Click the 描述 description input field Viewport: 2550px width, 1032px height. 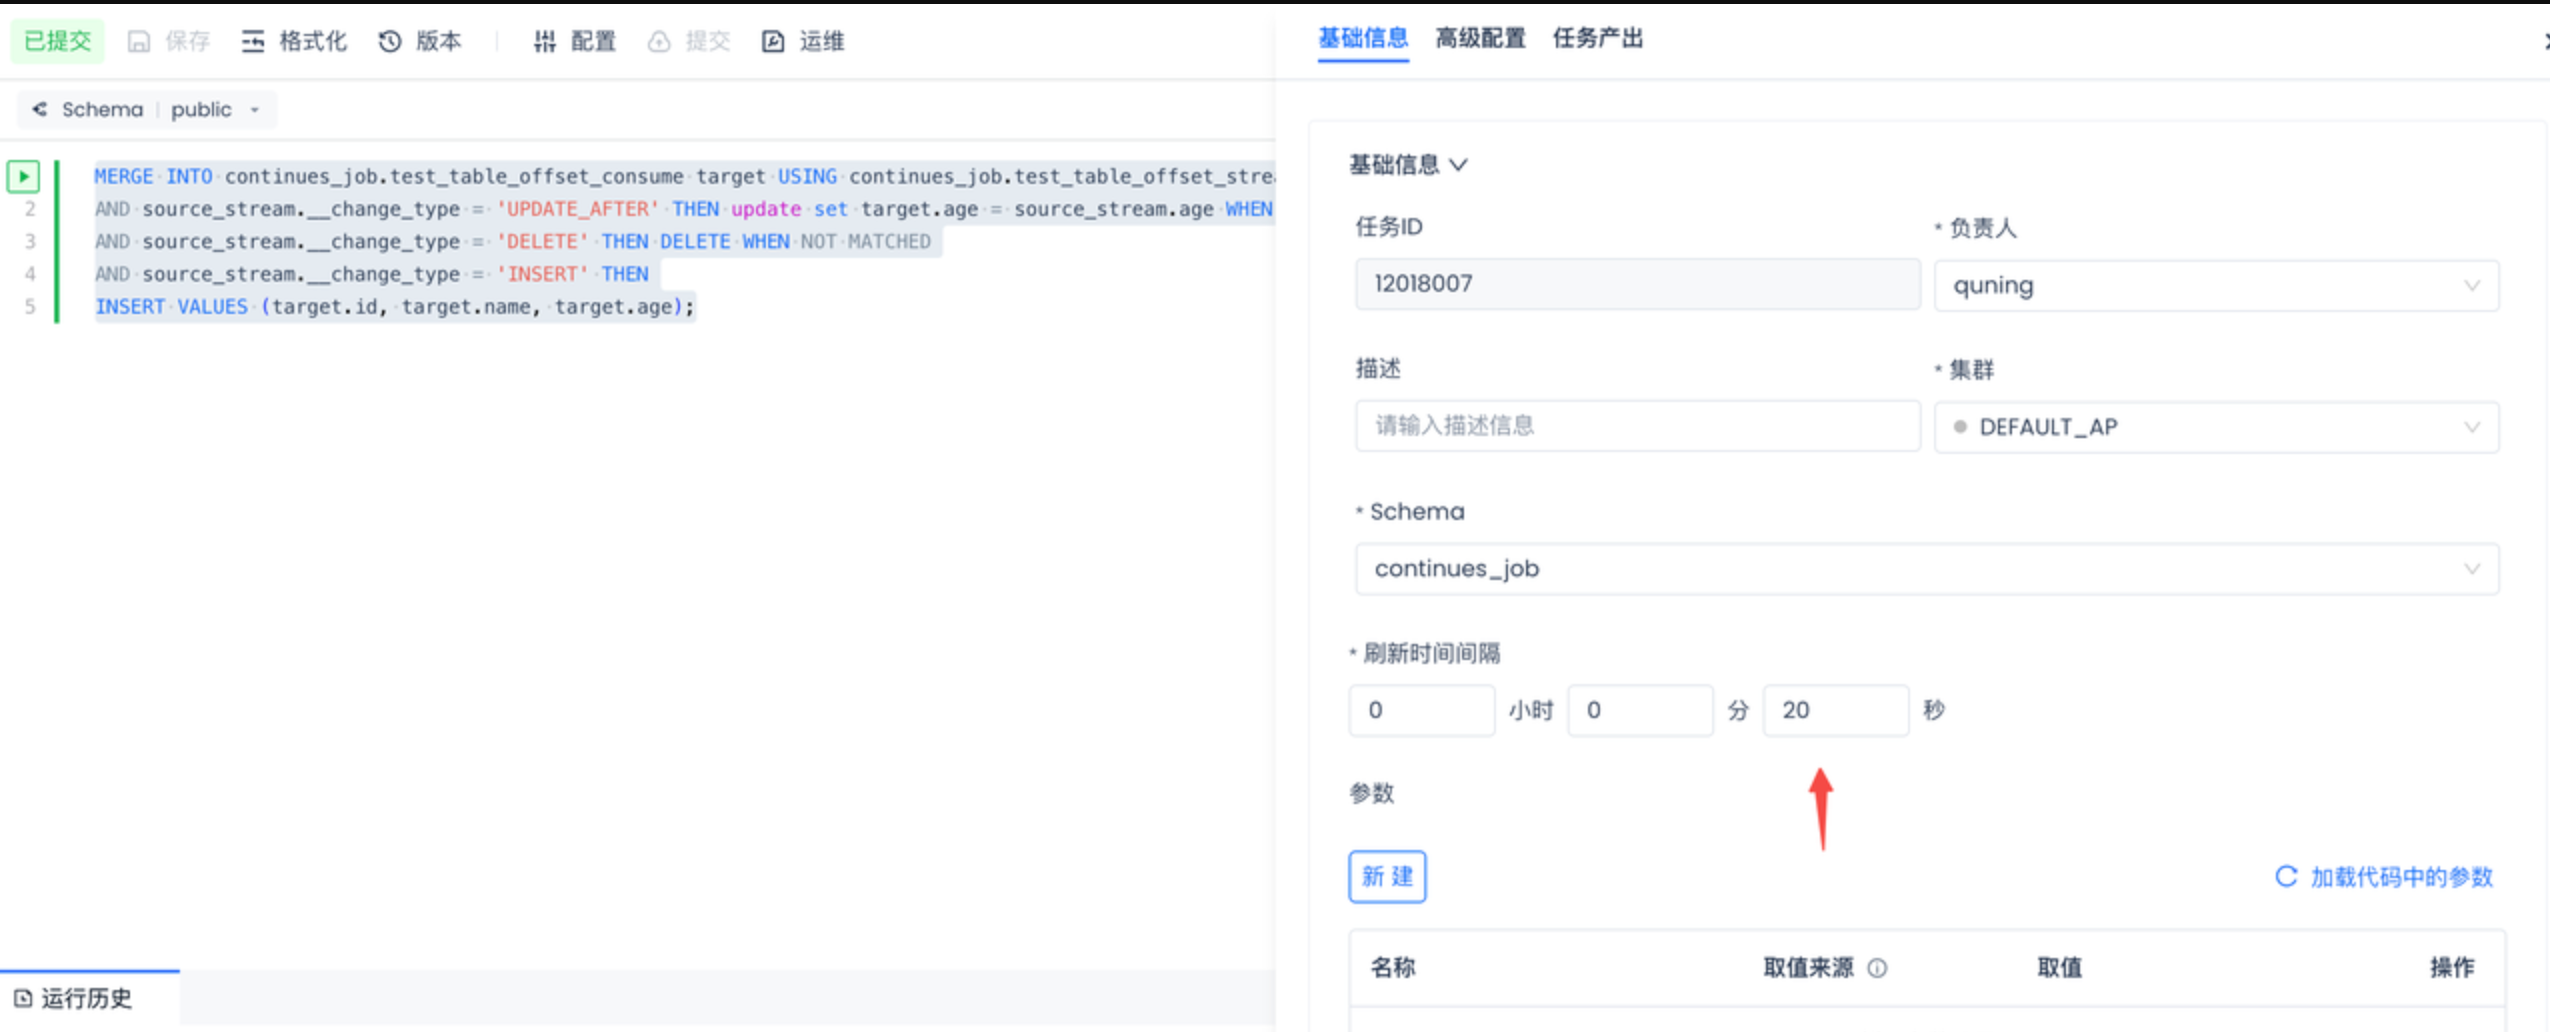click(1637, 426)
